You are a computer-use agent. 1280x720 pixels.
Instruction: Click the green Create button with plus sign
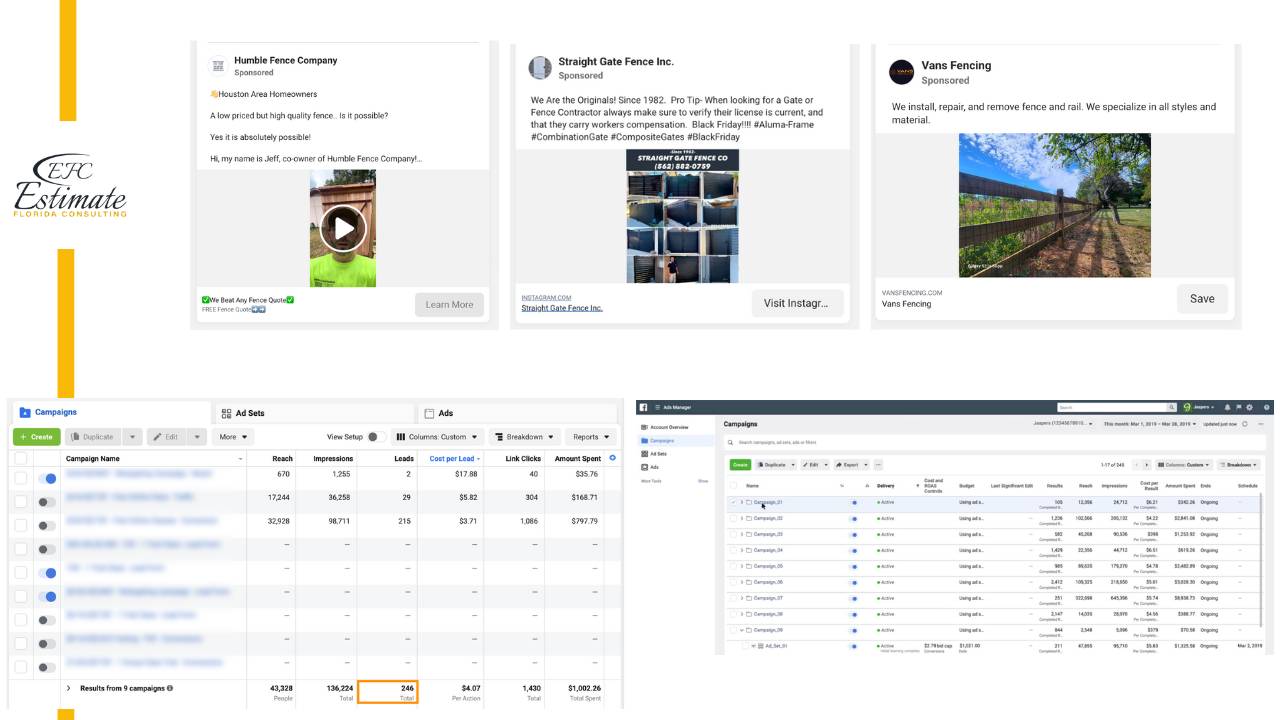click(x=36, y=437)
